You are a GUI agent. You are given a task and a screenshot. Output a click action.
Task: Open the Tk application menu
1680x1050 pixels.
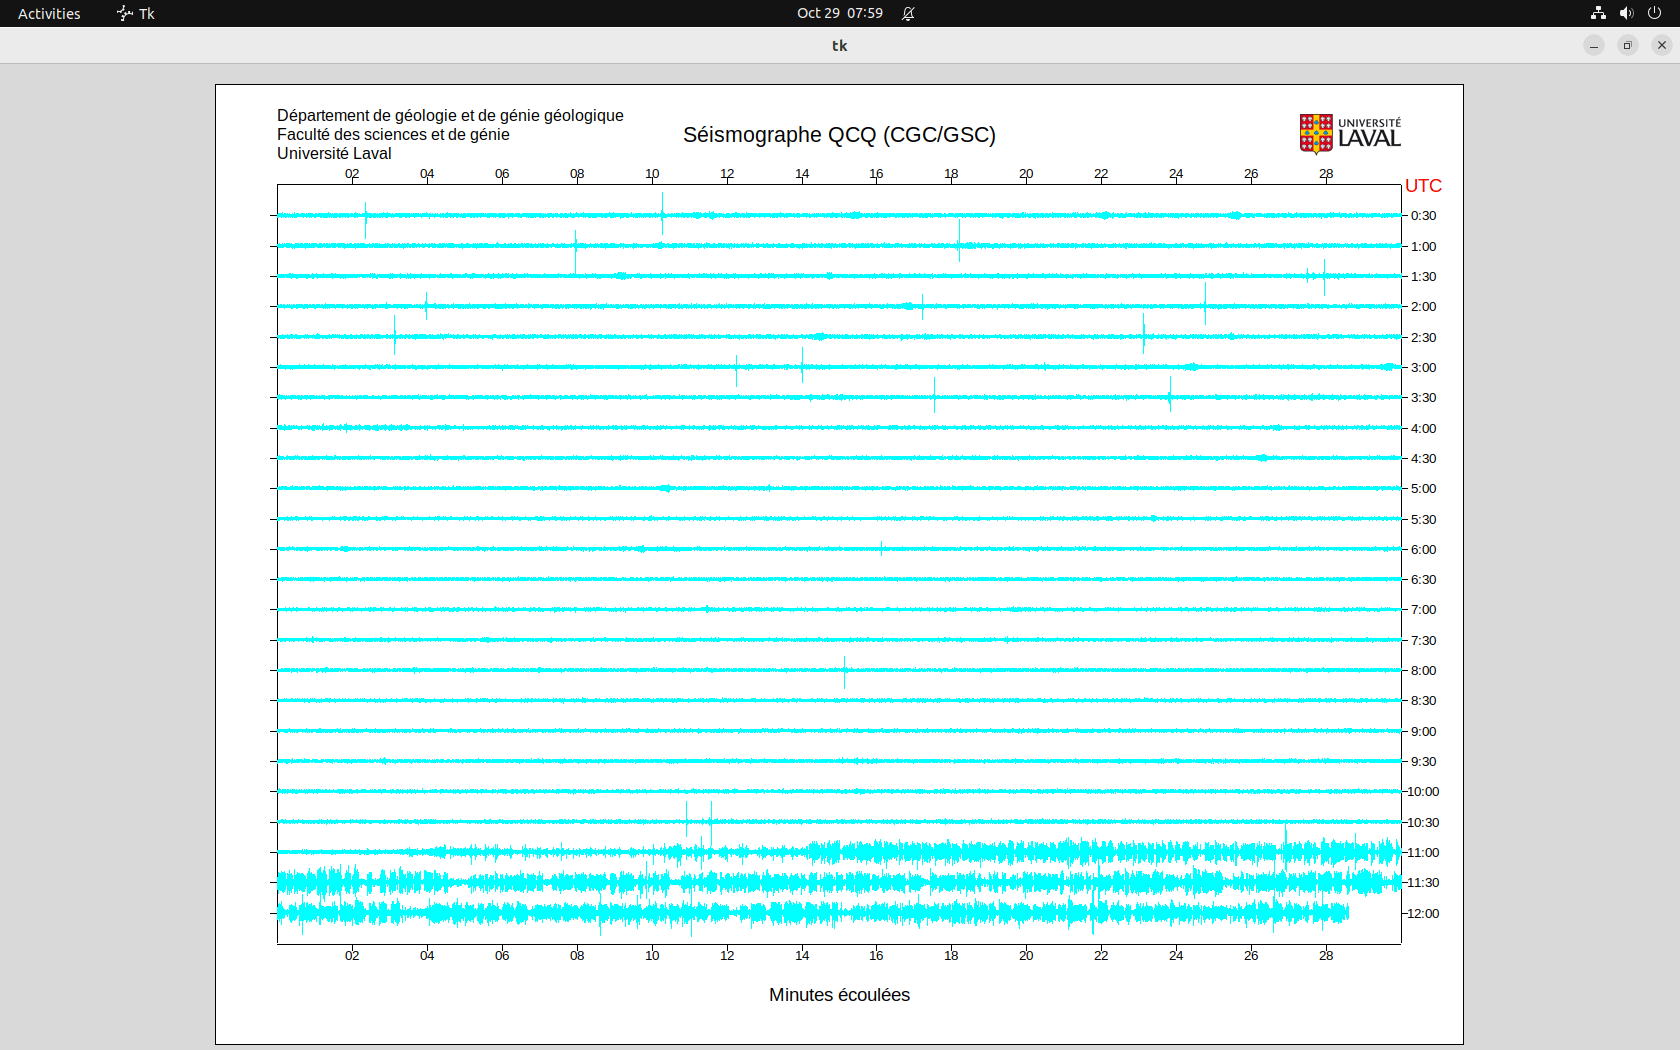[136, 13]
